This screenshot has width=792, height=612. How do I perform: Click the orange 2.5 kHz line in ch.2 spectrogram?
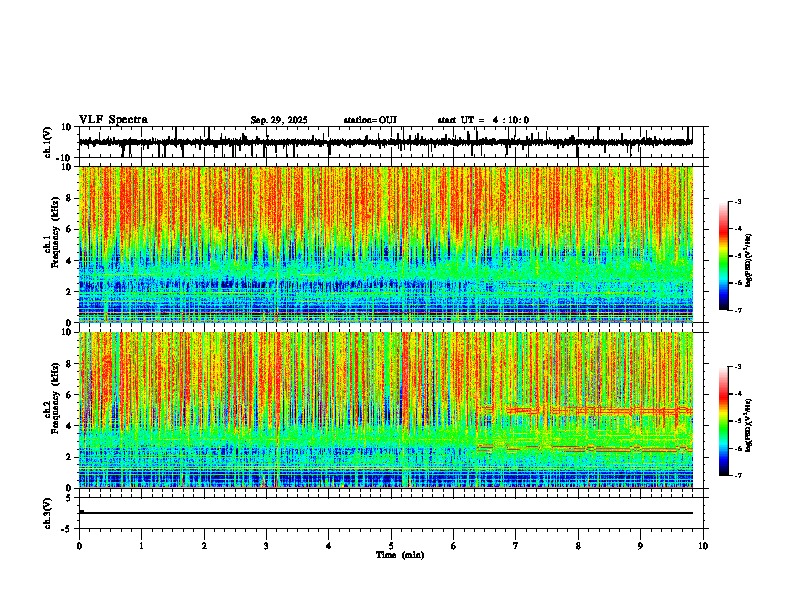click(585, 448)
